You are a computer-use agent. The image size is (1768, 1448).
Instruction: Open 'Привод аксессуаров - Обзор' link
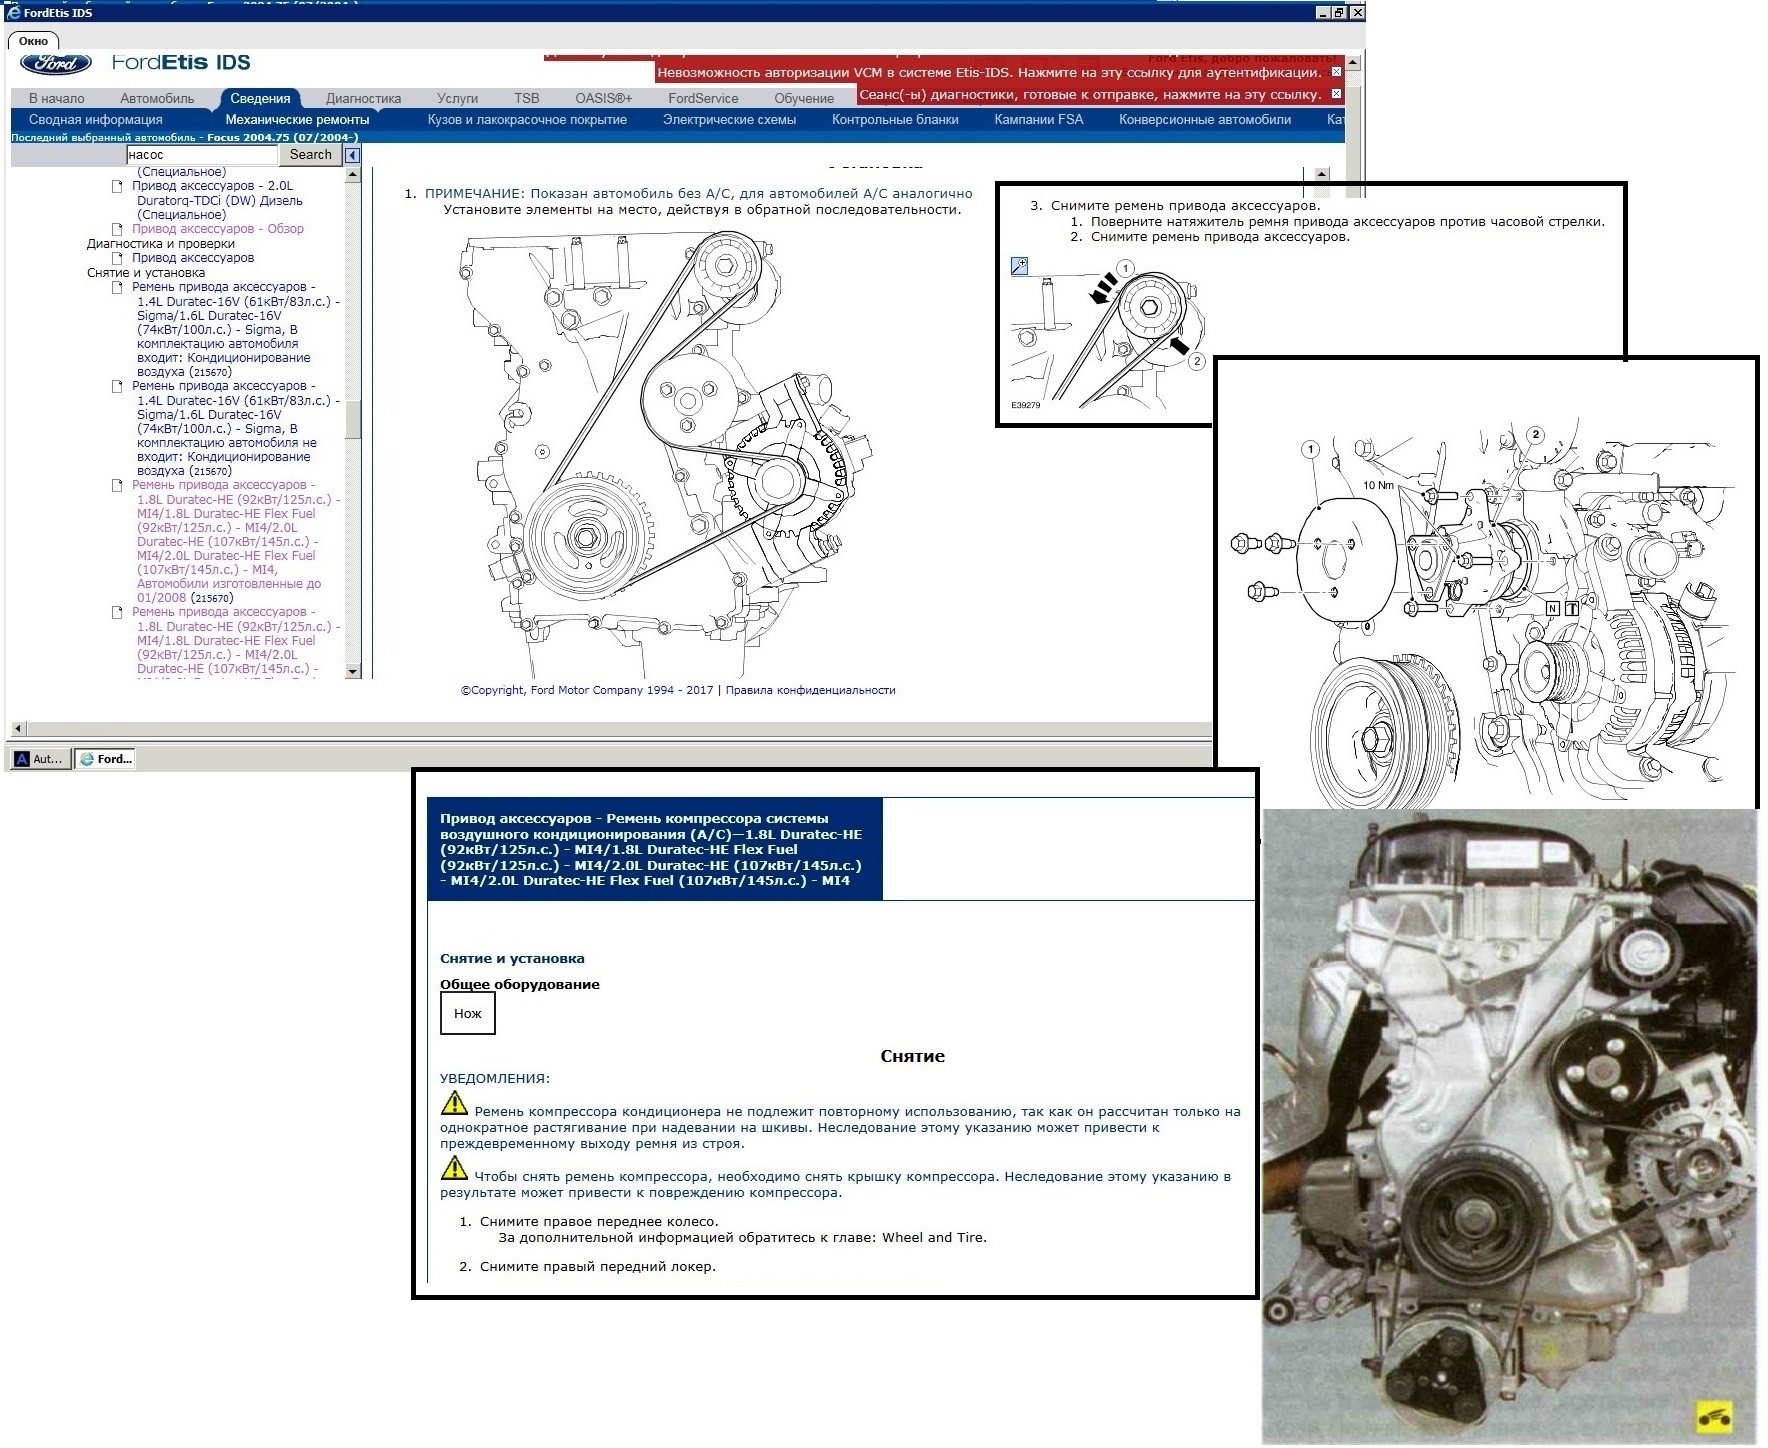[x=218, y=229]
